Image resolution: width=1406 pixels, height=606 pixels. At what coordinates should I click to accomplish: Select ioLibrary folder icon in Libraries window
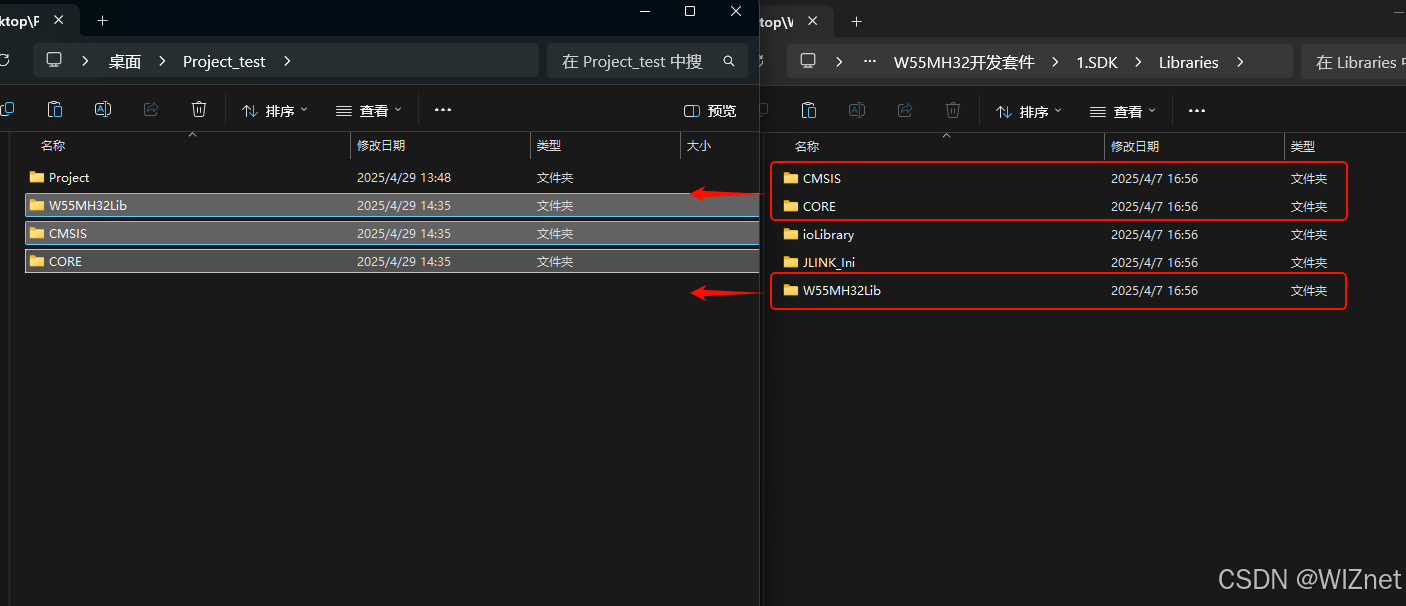click(x=791, y=234)
